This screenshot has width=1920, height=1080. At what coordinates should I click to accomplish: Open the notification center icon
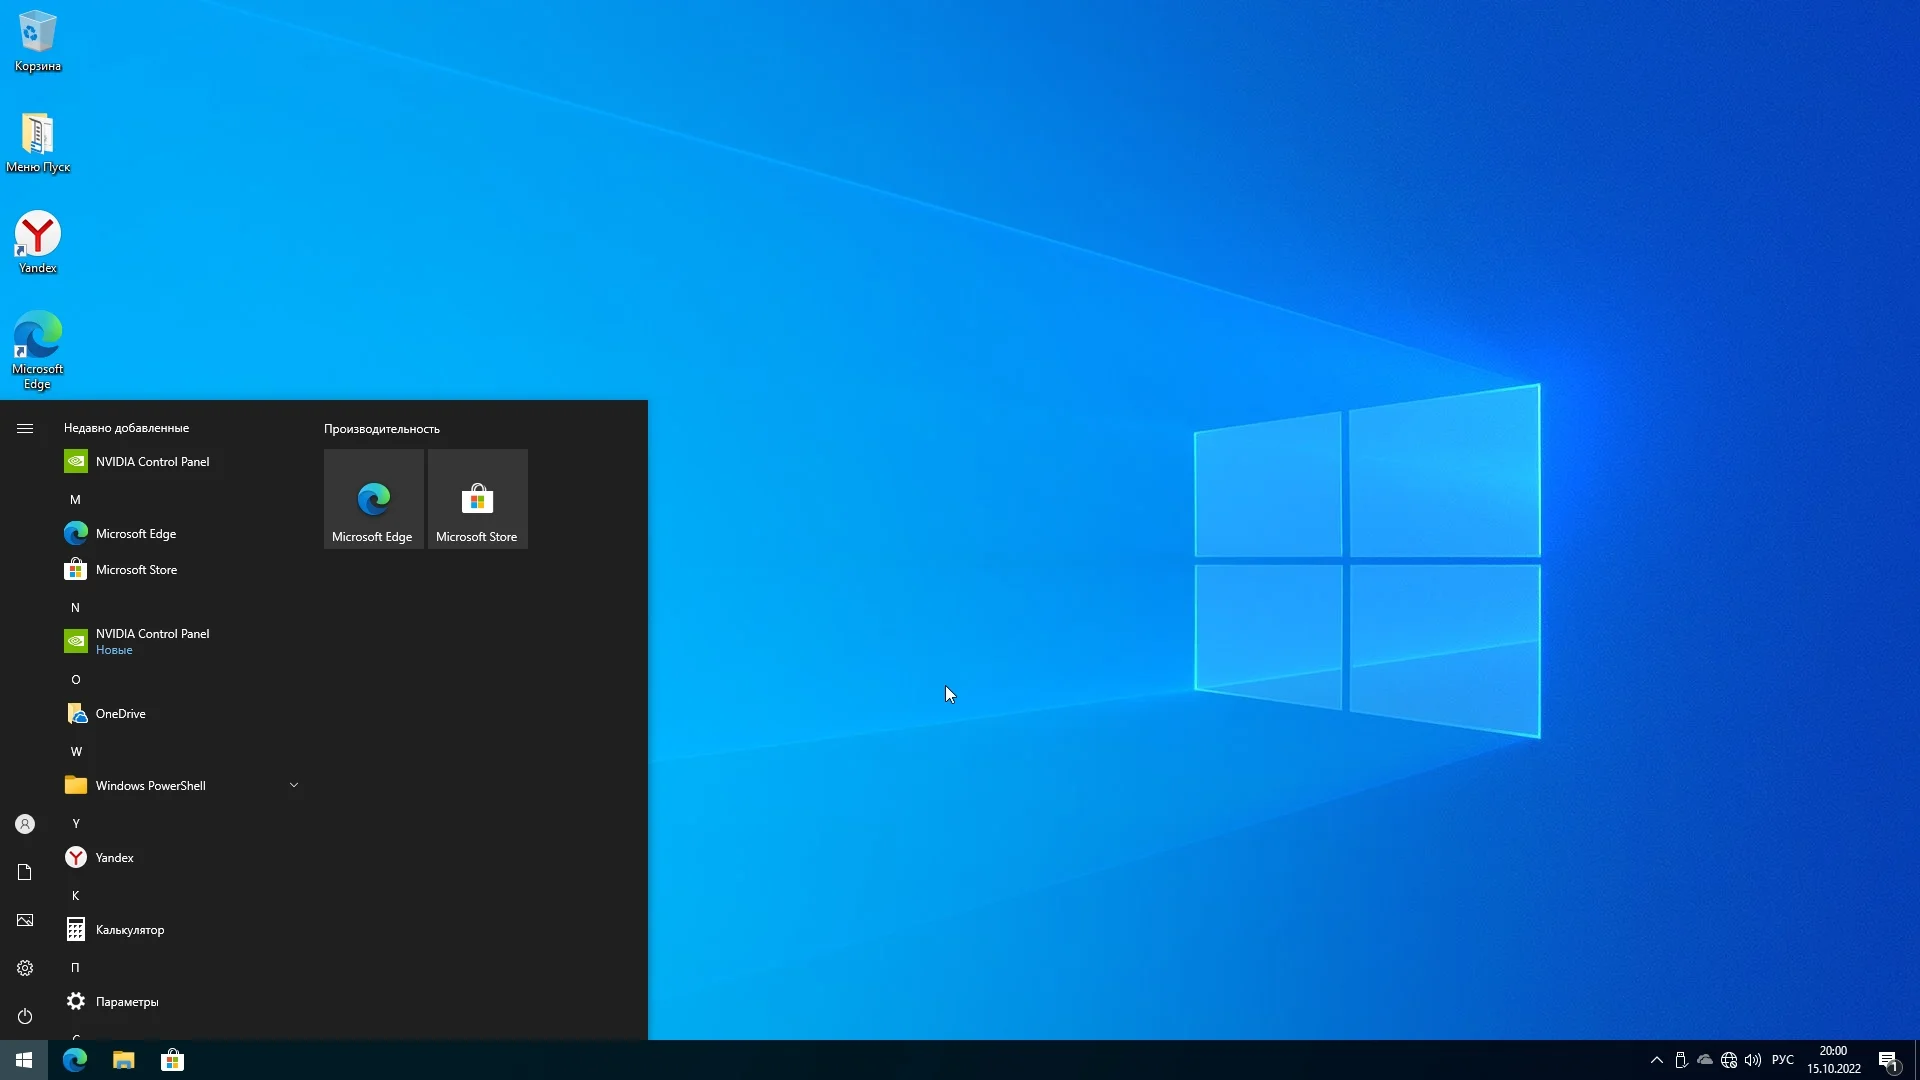point(1887,1060)
